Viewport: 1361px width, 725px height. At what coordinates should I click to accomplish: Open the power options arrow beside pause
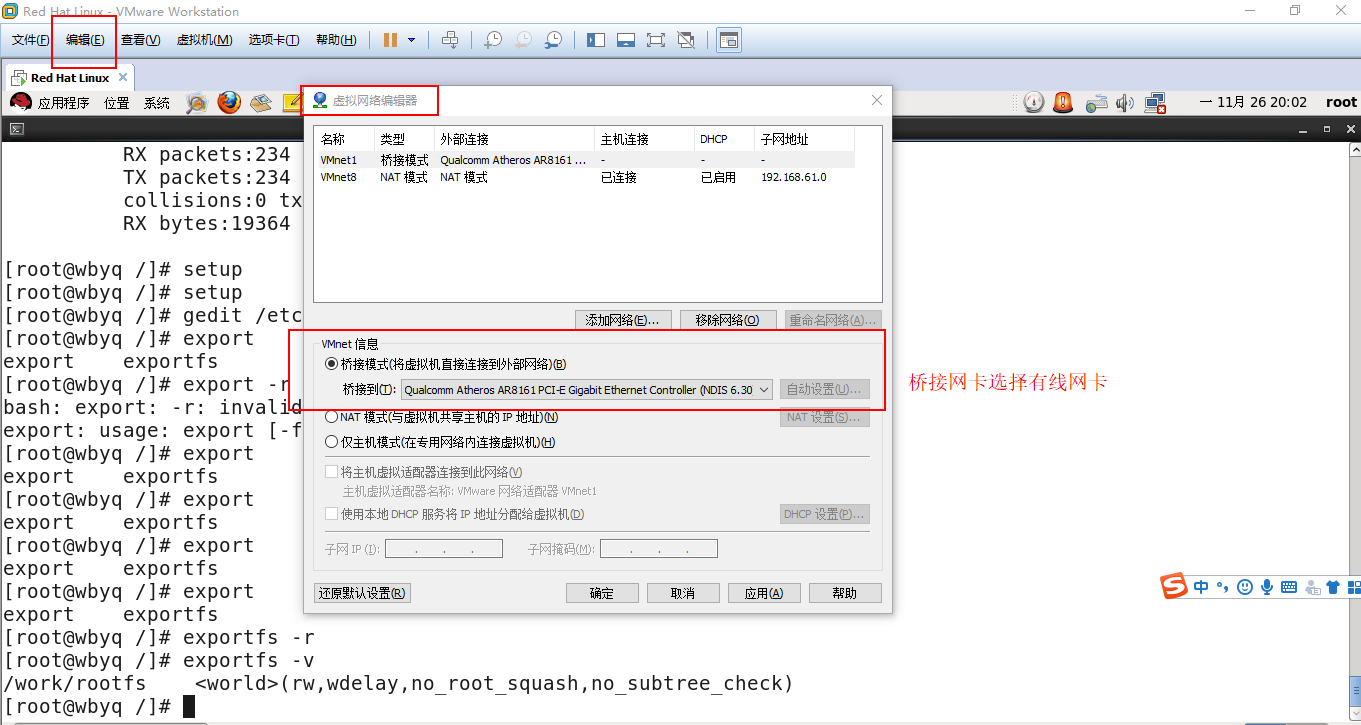coord(411,40)
